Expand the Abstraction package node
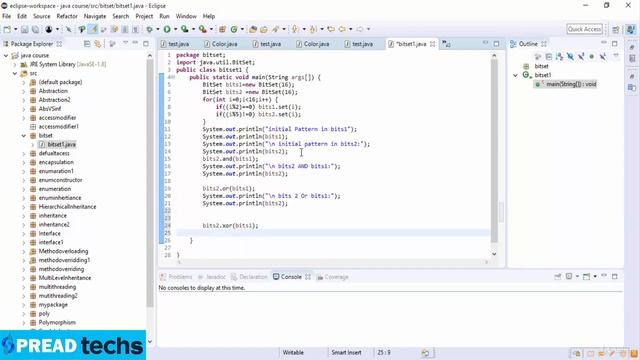 coord(24,91)
